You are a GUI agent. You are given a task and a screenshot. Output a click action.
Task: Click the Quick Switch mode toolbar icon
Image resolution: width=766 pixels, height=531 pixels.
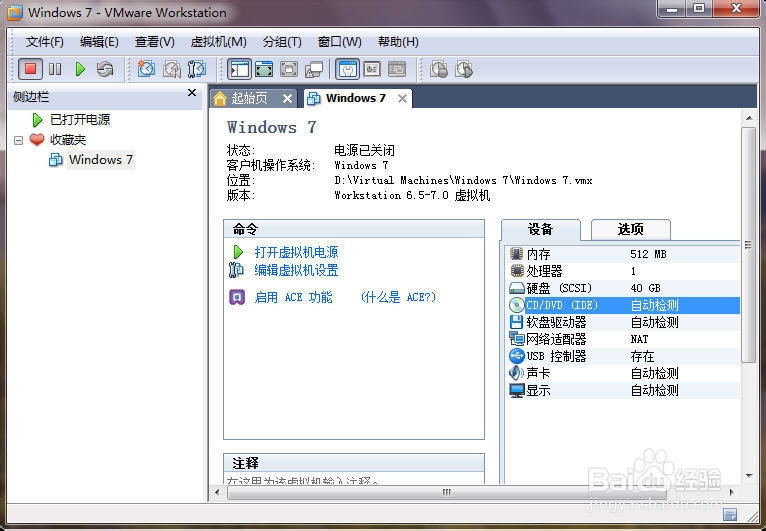(264, 69)
